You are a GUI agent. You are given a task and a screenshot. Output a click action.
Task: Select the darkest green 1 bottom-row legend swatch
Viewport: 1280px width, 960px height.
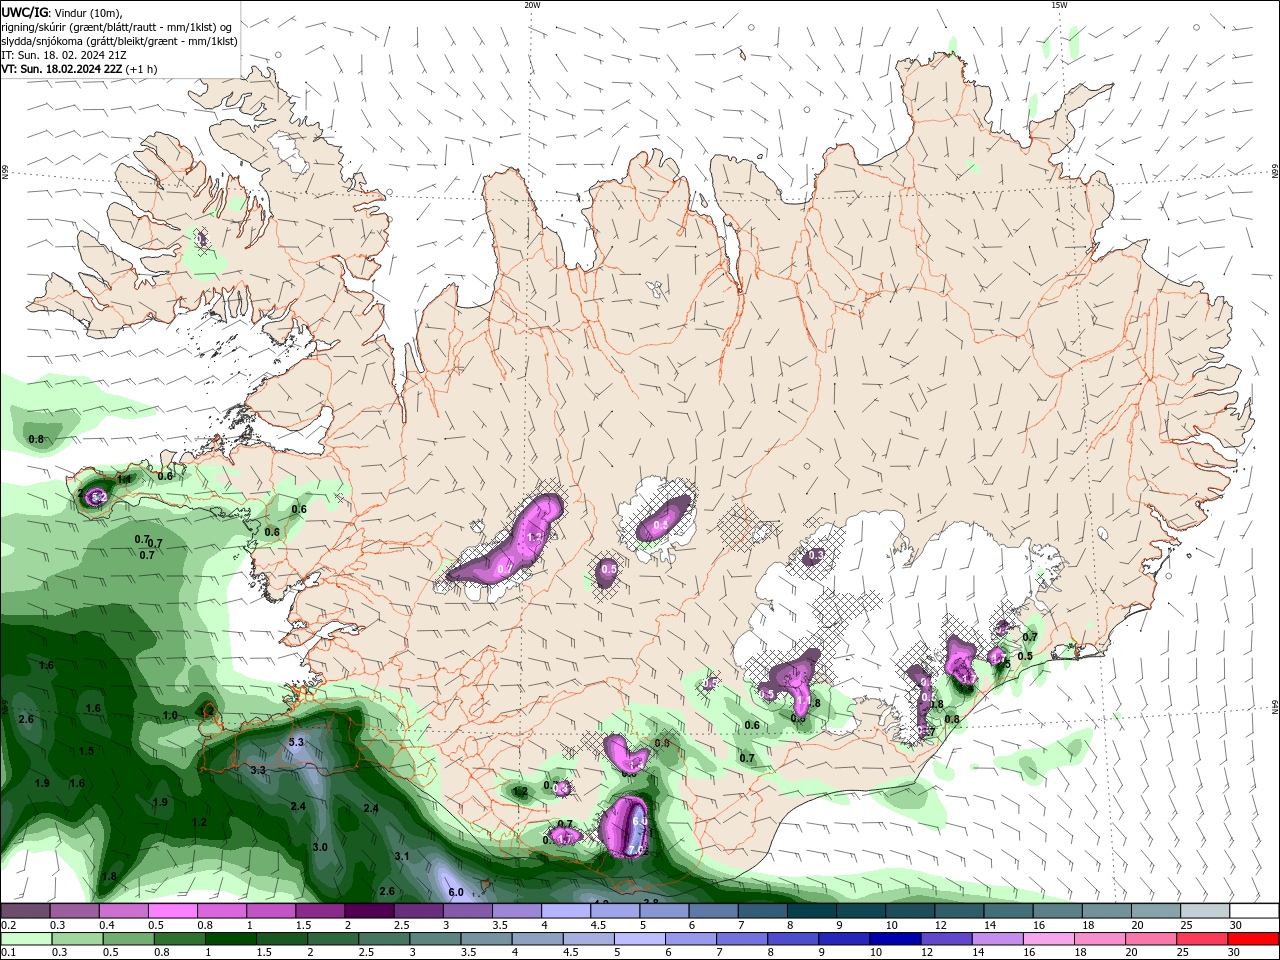pos(230,938)
